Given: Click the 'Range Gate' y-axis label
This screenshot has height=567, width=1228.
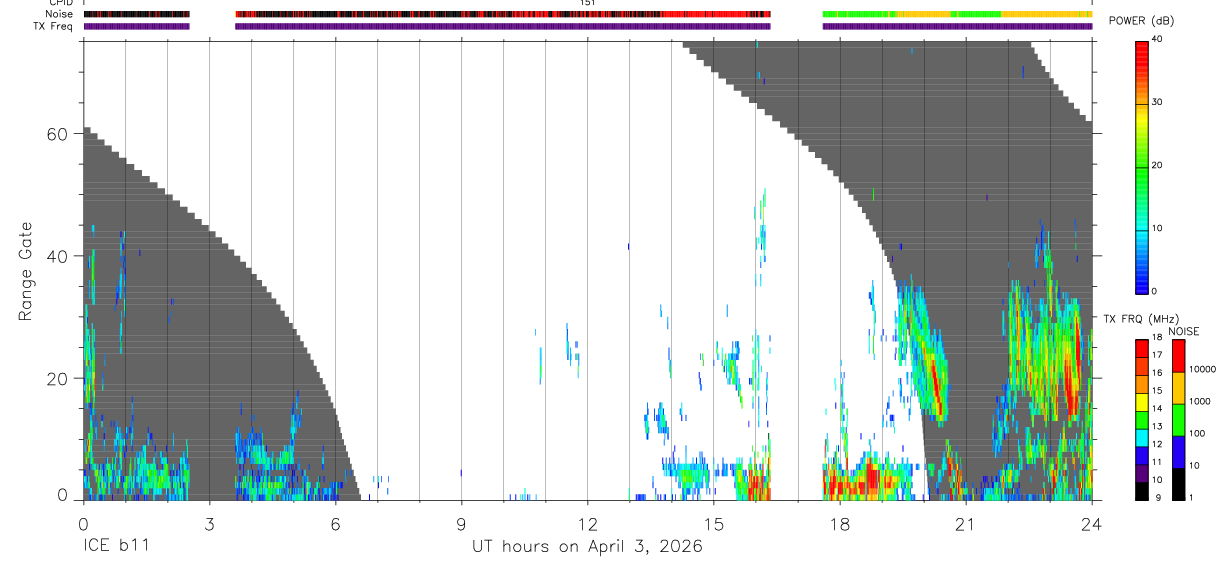Looking at the screenshot, I should click(x=25, y=271).
